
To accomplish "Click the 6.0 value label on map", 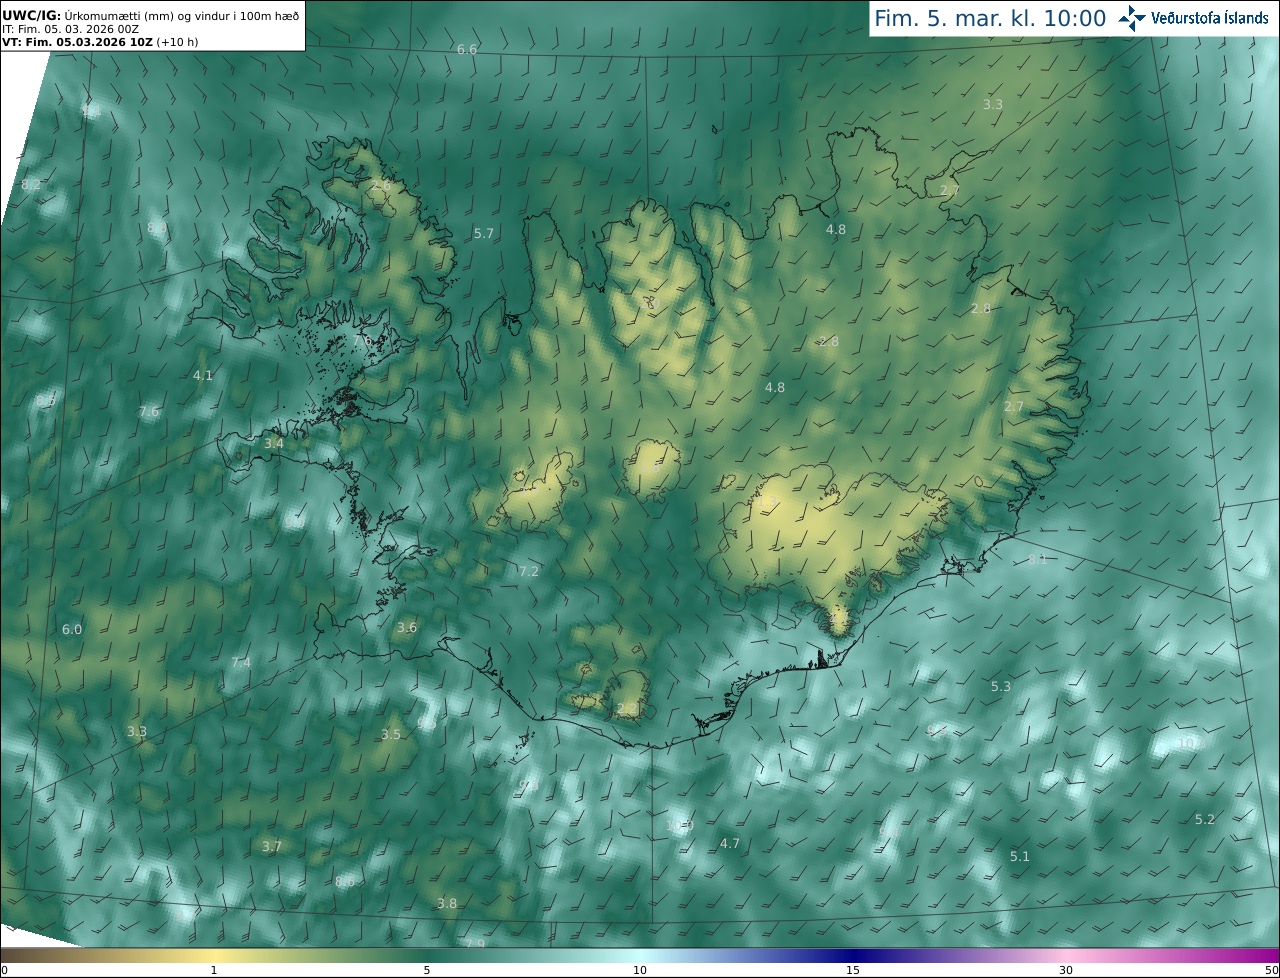I will [x=72, y=629].
